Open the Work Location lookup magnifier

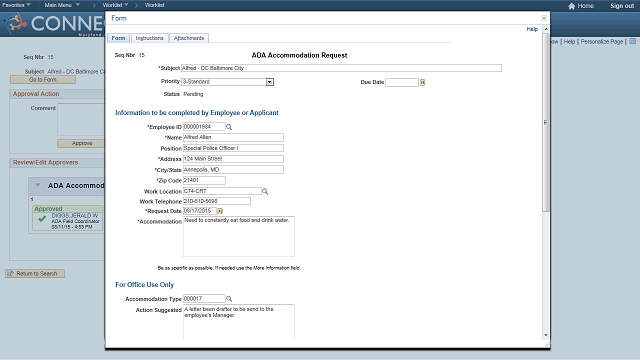(x=265, y=191)
